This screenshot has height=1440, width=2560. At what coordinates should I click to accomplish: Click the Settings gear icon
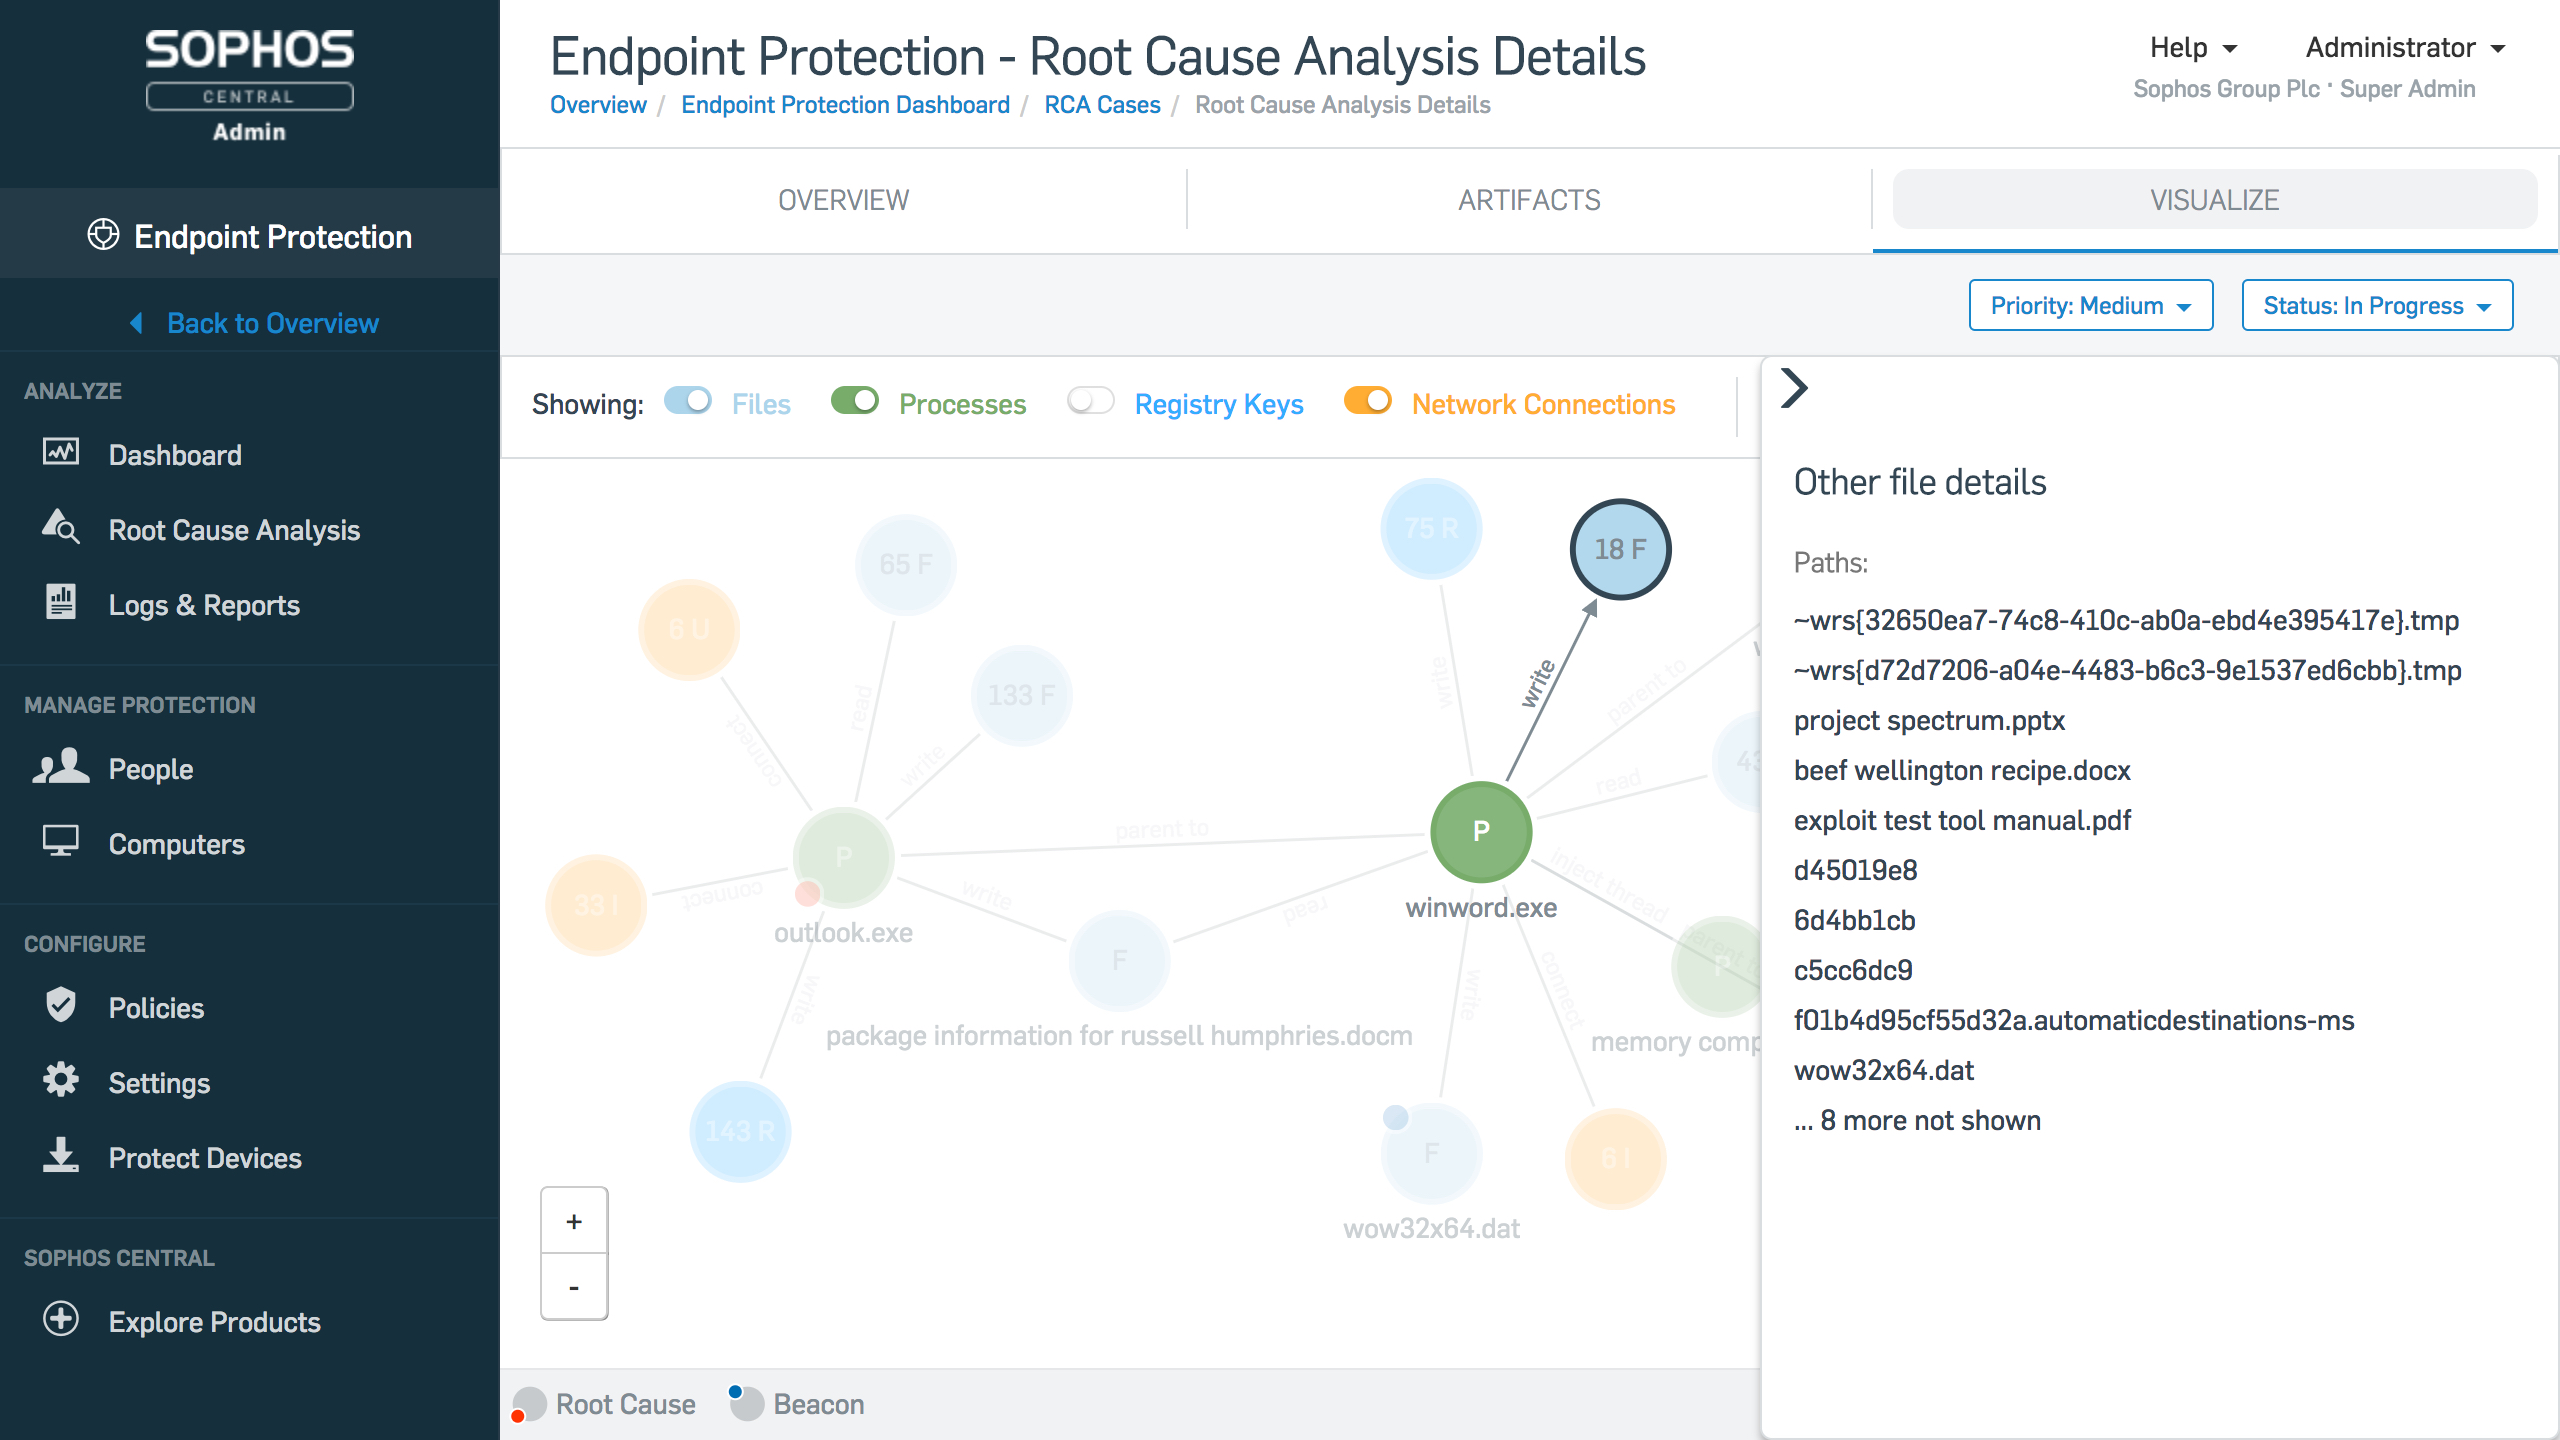(61, 1079)
